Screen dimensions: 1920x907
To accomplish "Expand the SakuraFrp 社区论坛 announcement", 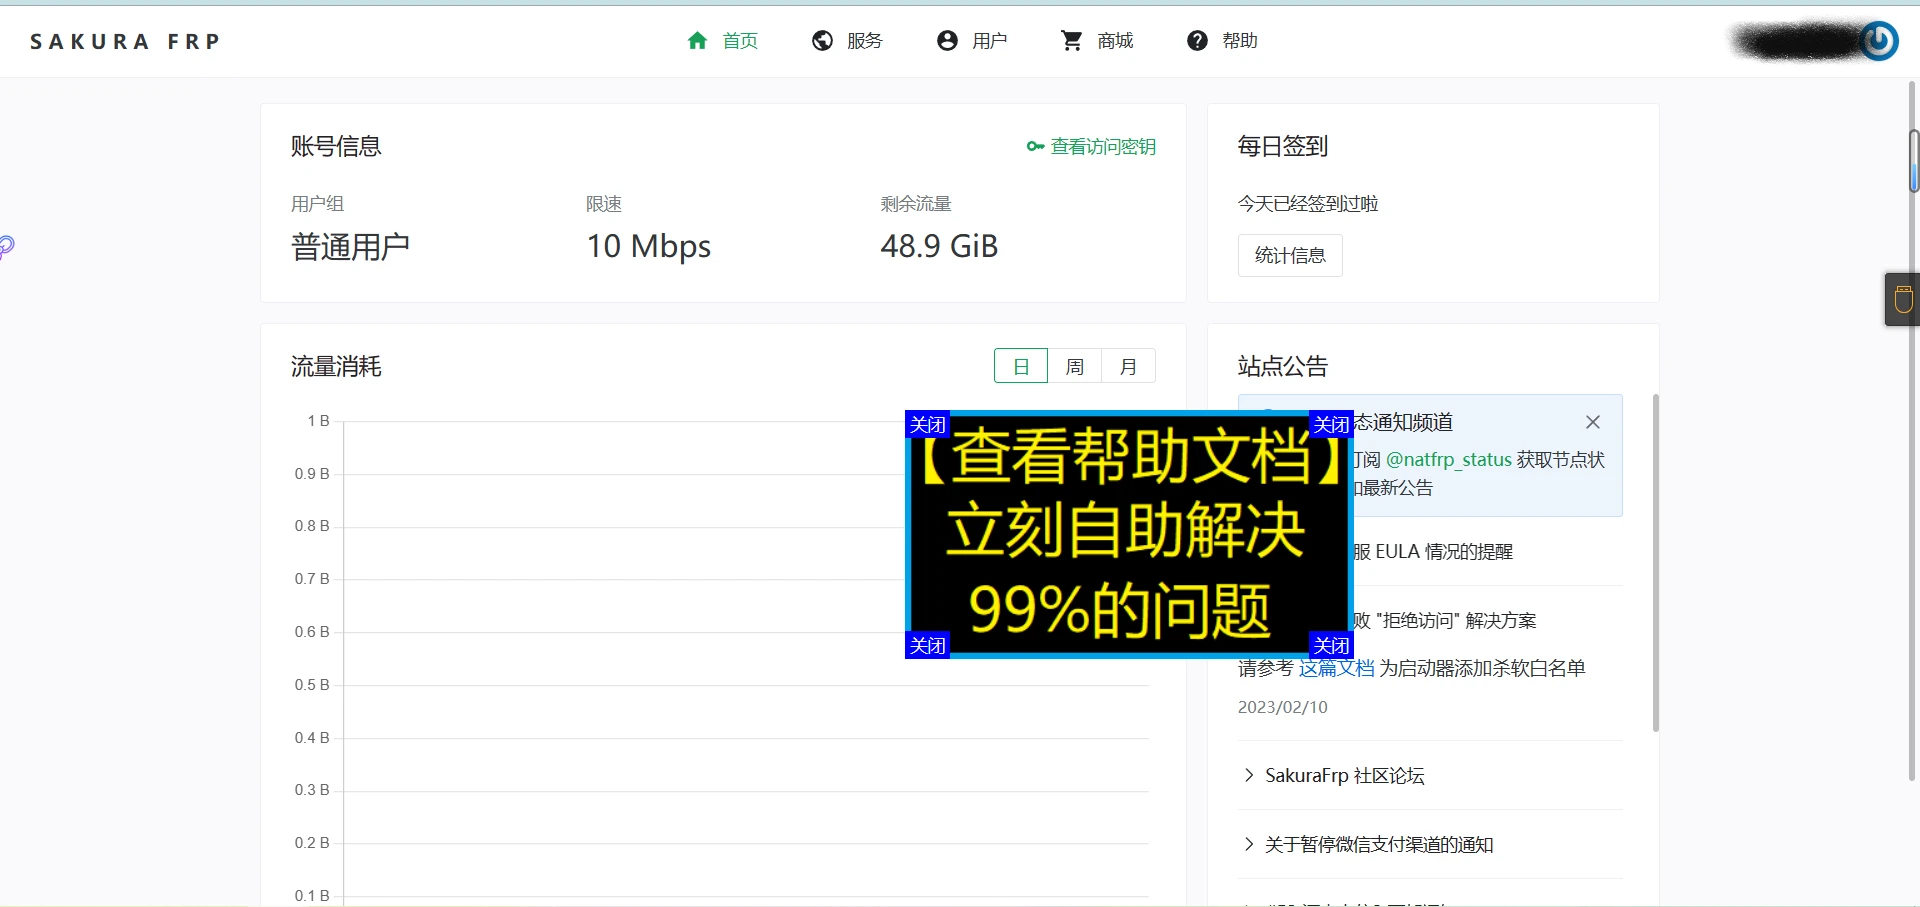I will pos(1344,775).
